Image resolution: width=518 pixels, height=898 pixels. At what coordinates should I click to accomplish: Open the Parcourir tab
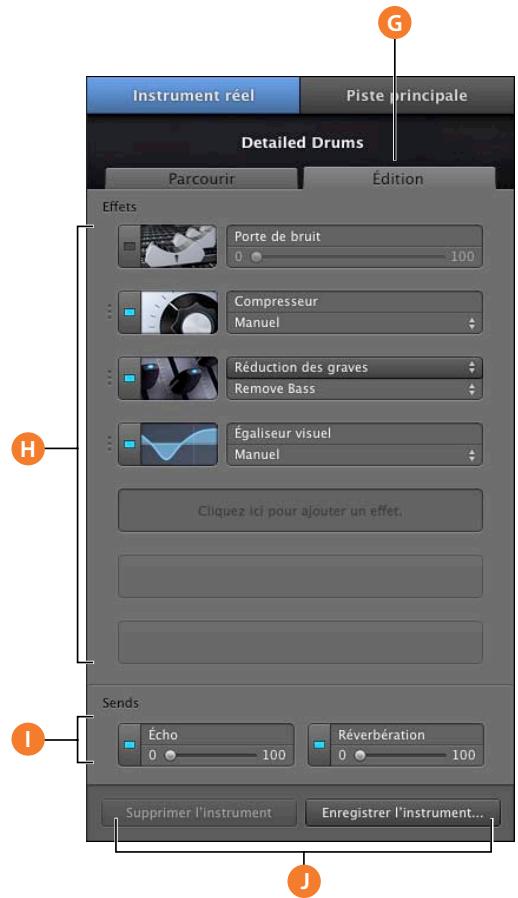click(201, 179)
